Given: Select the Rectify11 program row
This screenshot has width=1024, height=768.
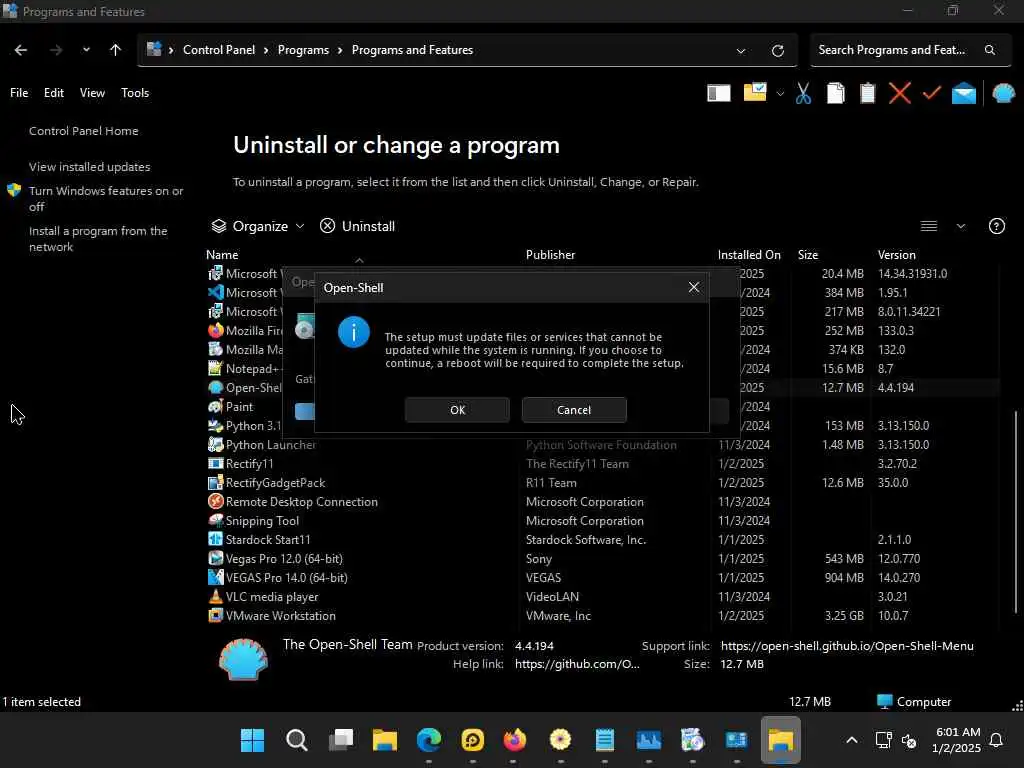Looking at the screenshot, I should 602,464.
